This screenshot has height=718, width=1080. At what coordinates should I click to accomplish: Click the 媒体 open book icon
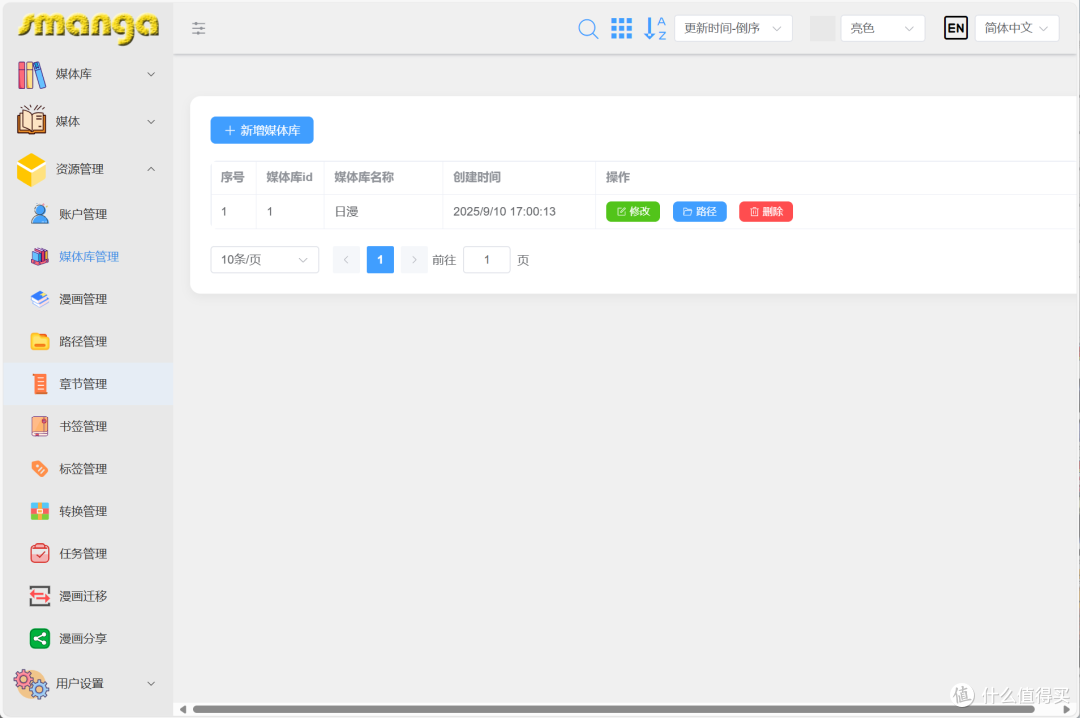32,121
